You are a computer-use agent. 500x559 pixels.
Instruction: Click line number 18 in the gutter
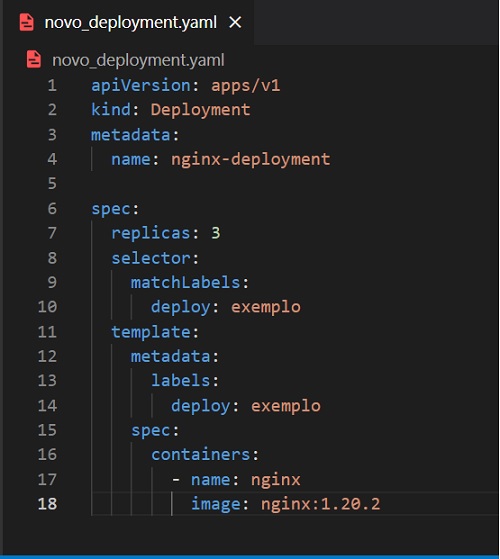click(47, 504)
